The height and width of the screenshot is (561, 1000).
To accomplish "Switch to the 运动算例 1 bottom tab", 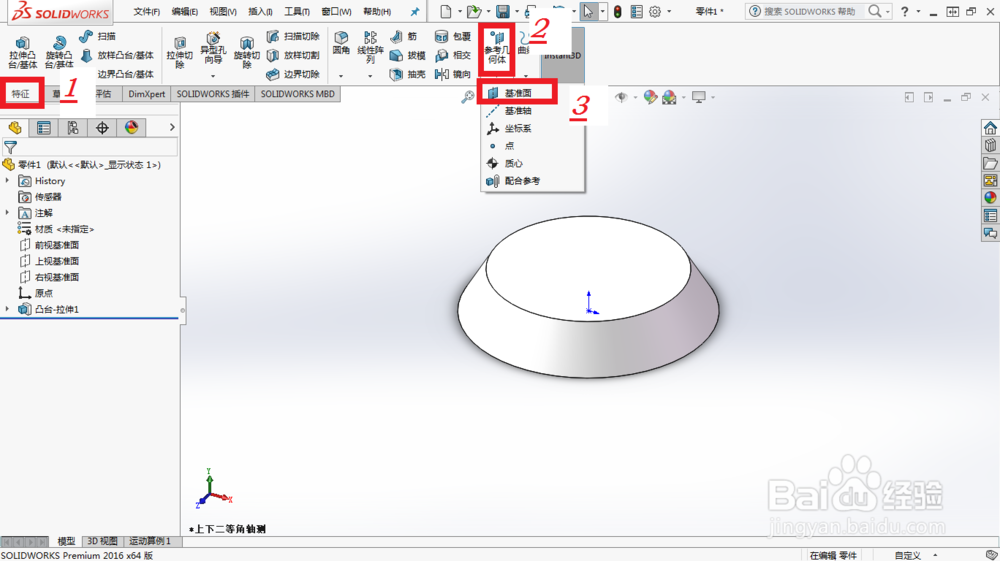I will 151,541.
